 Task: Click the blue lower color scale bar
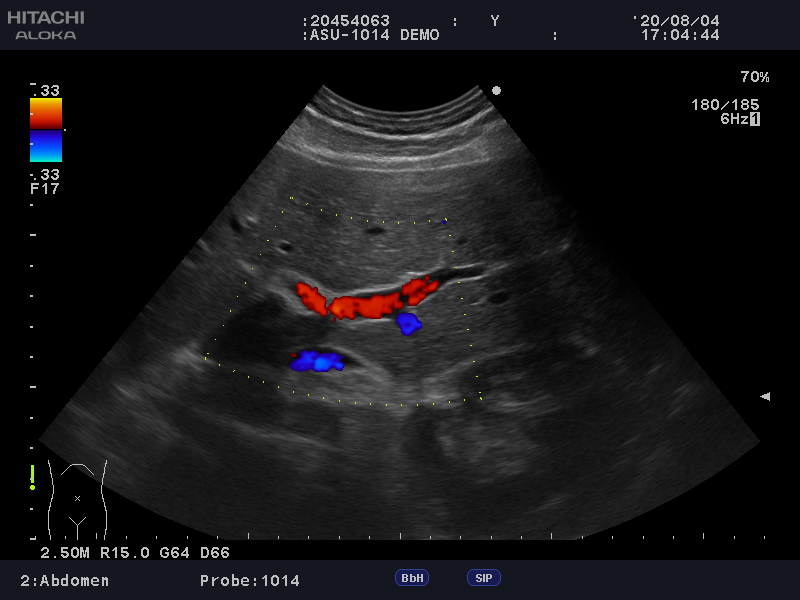point(46,146)
